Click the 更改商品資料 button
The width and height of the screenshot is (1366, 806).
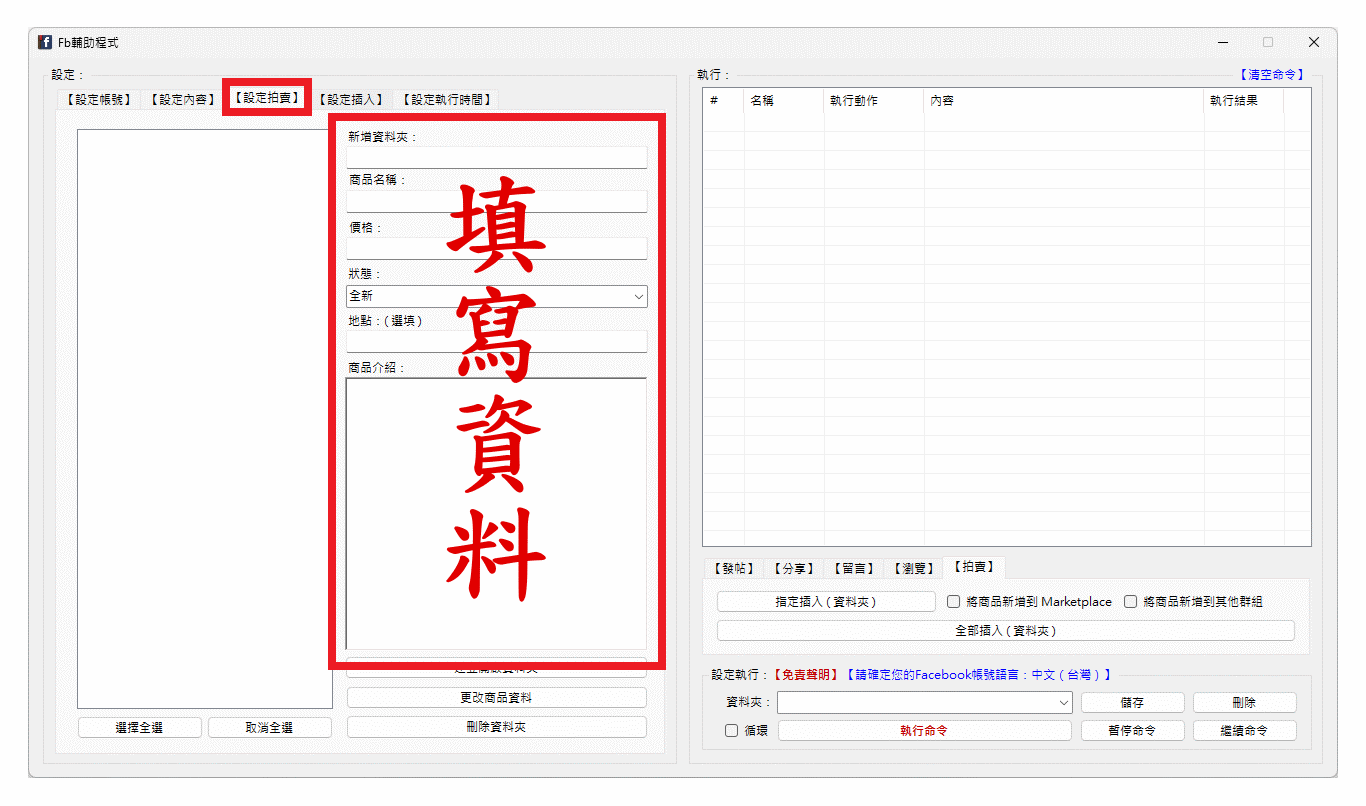tap(496, 697)
